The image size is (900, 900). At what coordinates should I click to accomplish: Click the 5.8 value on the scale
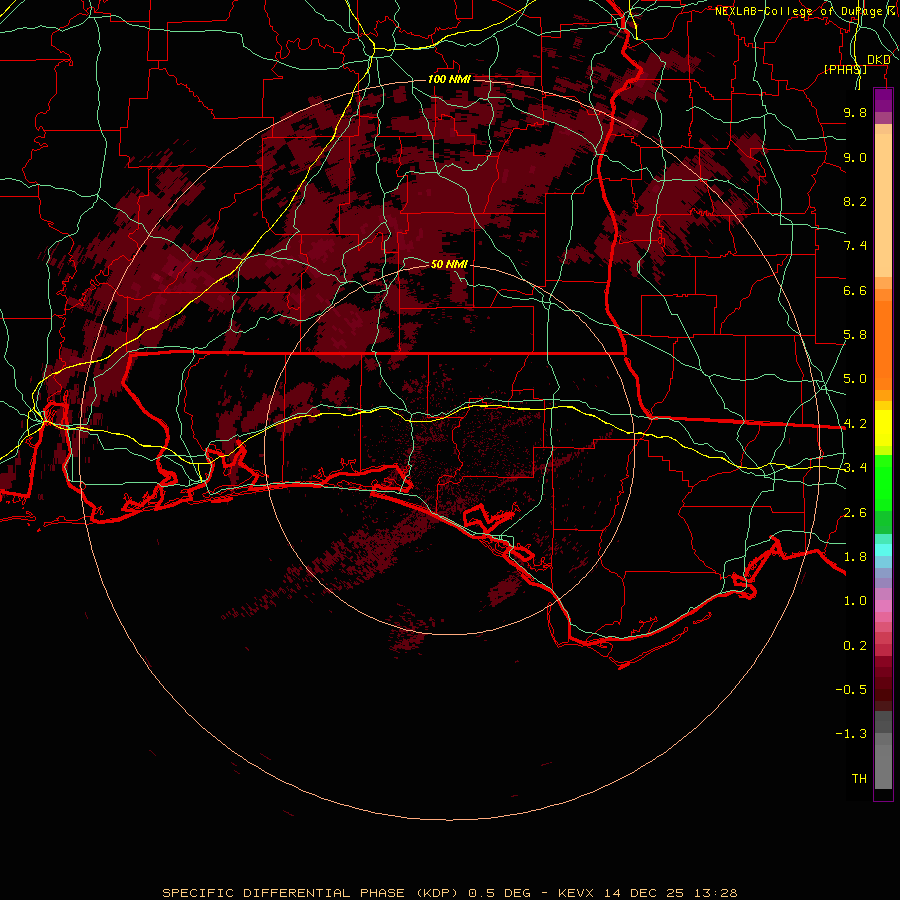(855, 335)
